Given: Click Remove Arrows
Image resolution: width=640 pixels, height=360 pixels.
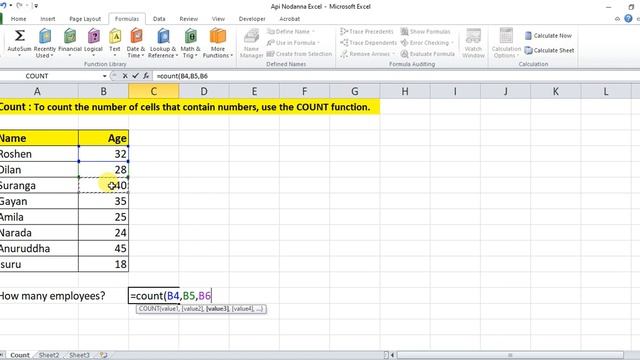Looking at the screenshot, I should pos(367,54).
